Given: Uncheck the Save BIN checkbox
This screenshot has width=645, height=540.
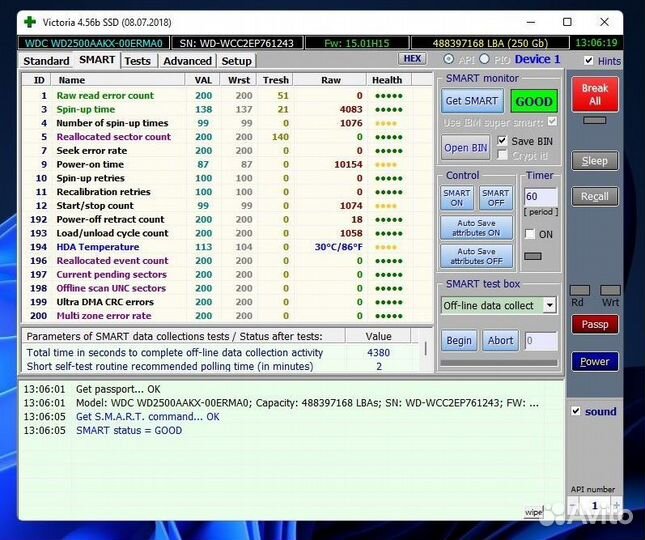Looking at the screenshot, I should (x=502, y=141).
